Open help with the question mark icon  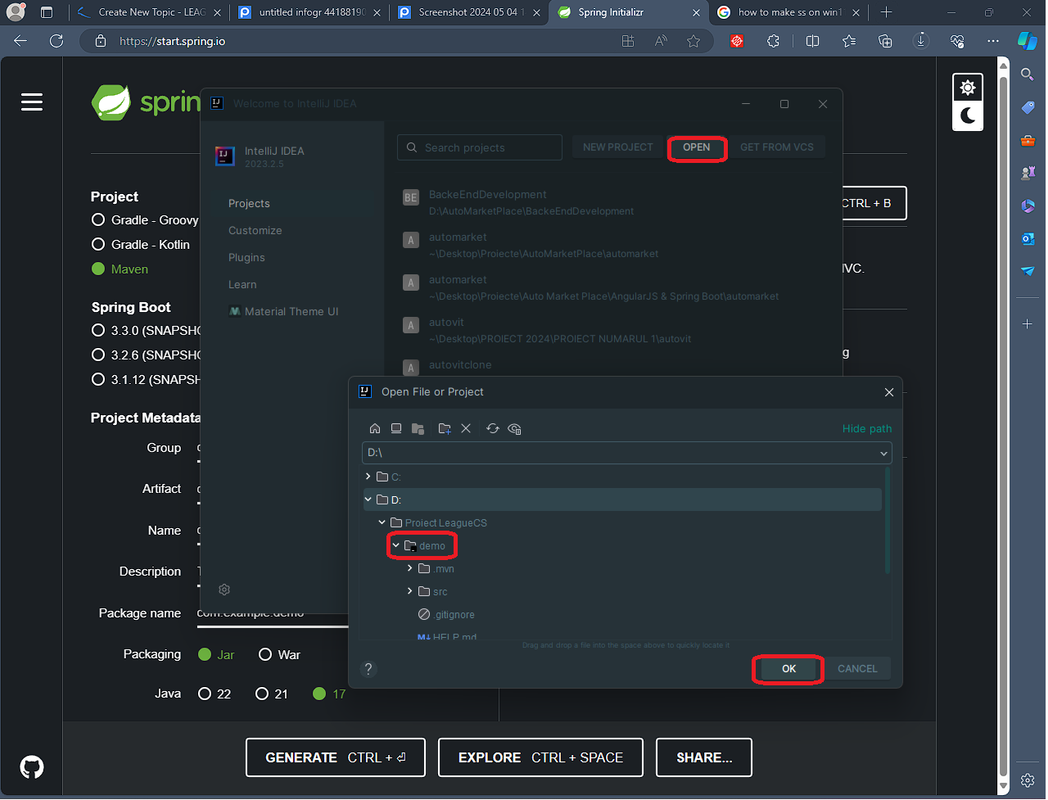pyautogui.click(x=368, y=668)
